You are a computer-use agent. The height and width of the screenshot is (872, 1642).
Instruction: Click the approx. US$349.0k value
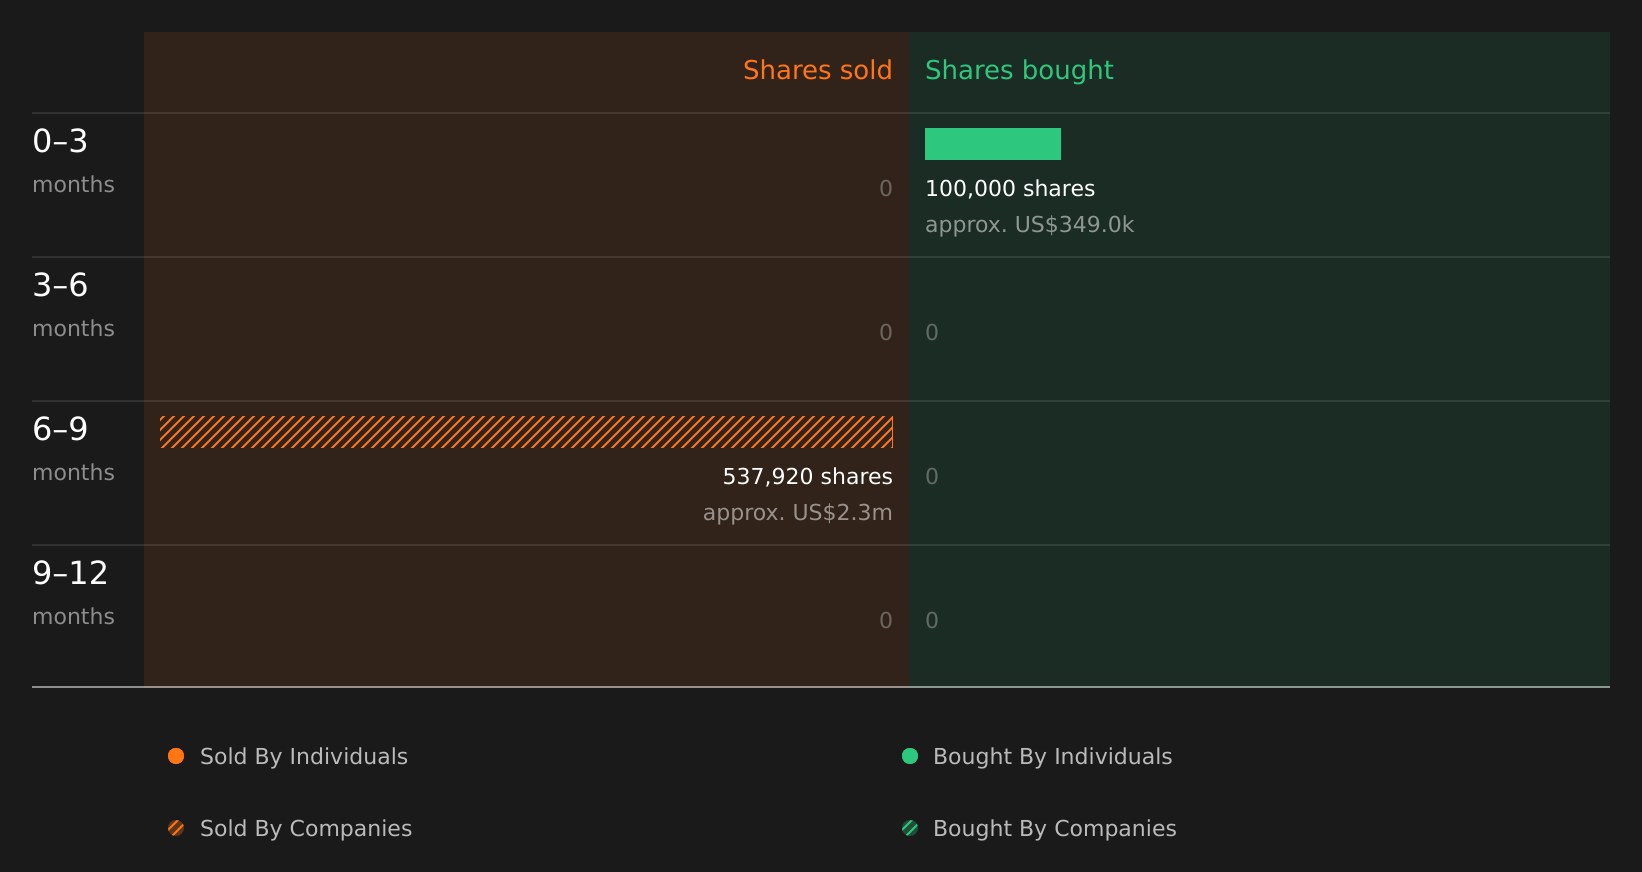click(1029, 225)
